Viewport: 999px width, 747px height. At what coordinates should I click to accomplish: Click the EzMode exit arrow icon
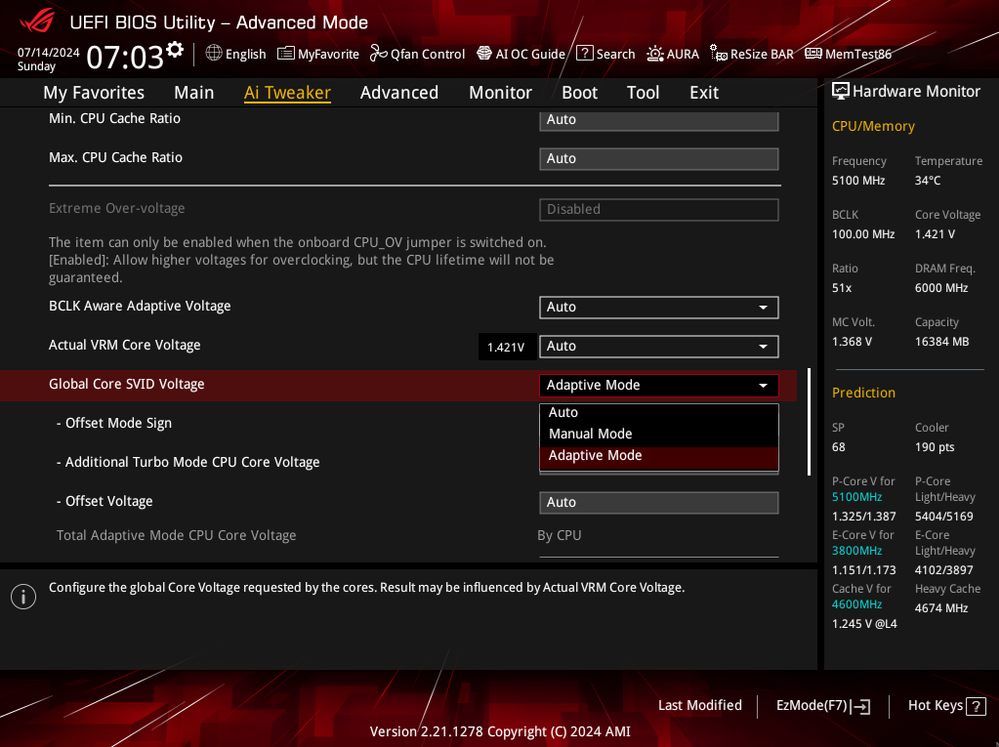click(861, 706)
